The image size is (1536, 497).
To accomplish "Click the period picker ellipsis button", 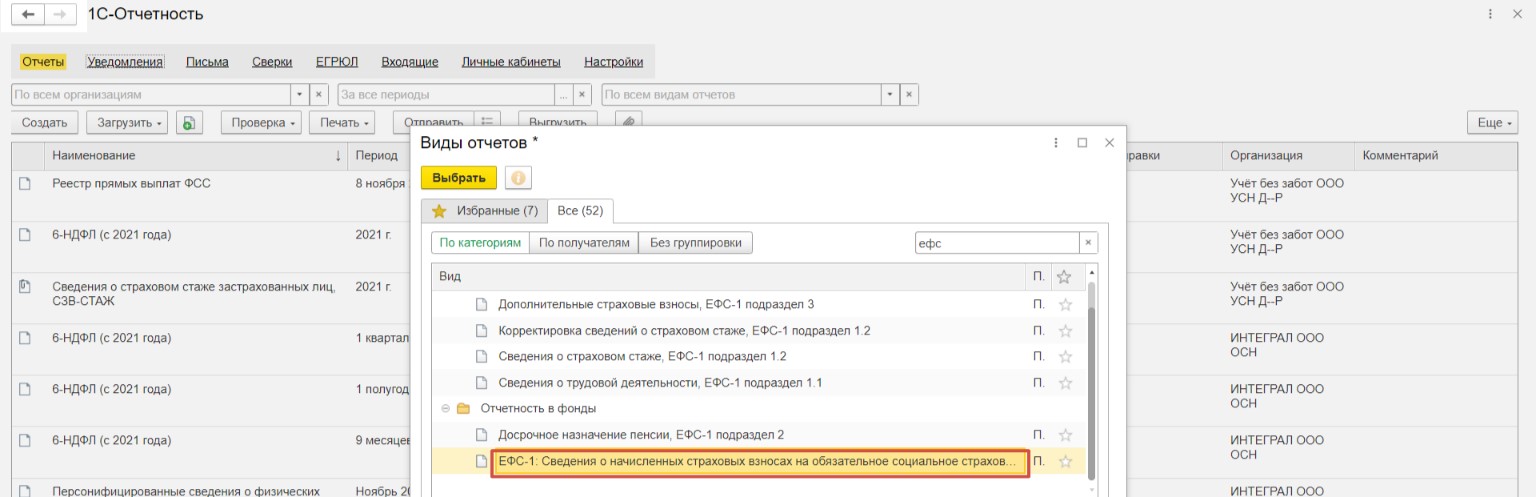I will click(x=563, y=95).
